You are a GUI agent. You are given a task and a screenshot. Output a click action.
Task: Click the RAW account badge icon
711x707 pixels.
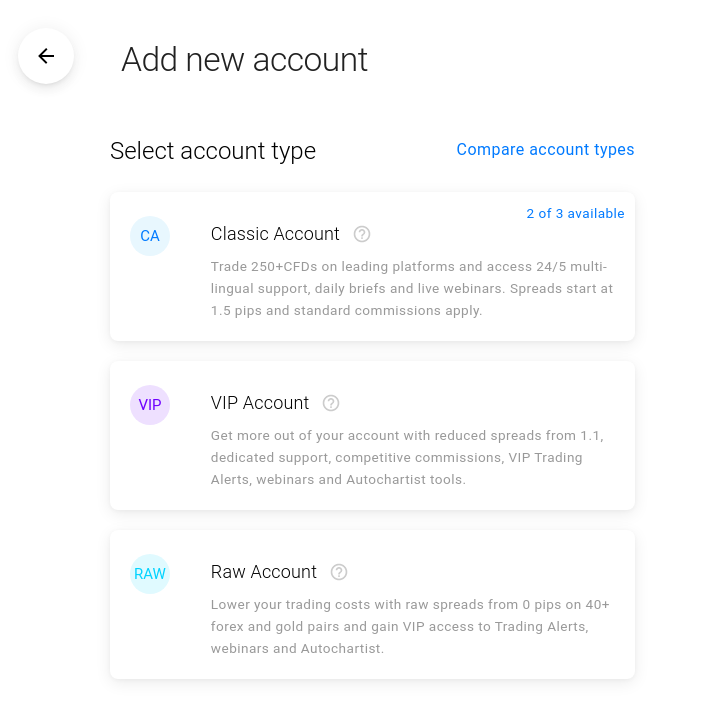coord(150,574)
